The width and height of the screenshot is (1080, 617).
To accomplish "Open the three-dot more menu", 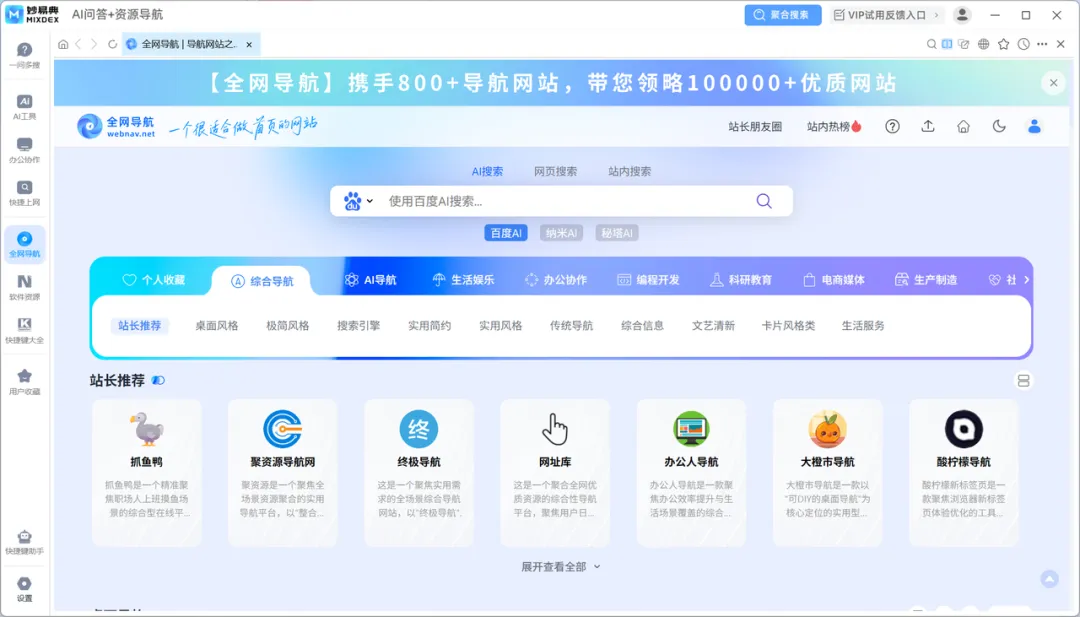I will point(1042,44).
